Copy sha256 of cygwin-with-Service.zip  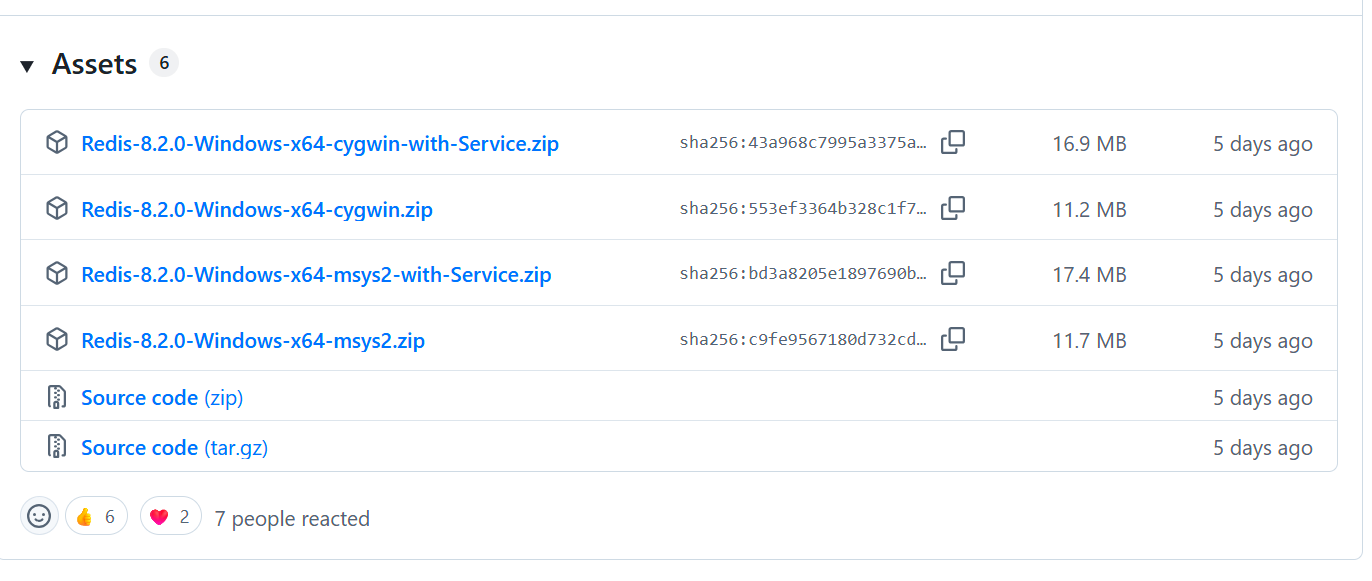[x=953, y=142]
